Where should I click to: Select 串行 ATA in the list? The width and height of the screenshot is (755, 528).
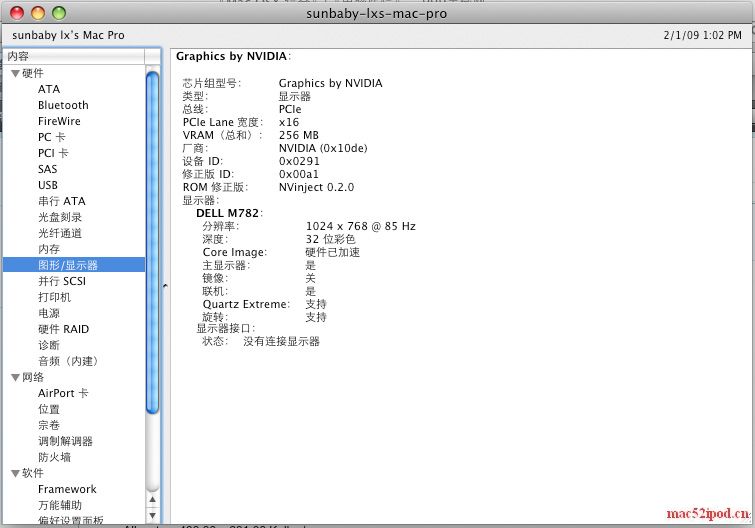pyautogui.click(x=62, y=201)
